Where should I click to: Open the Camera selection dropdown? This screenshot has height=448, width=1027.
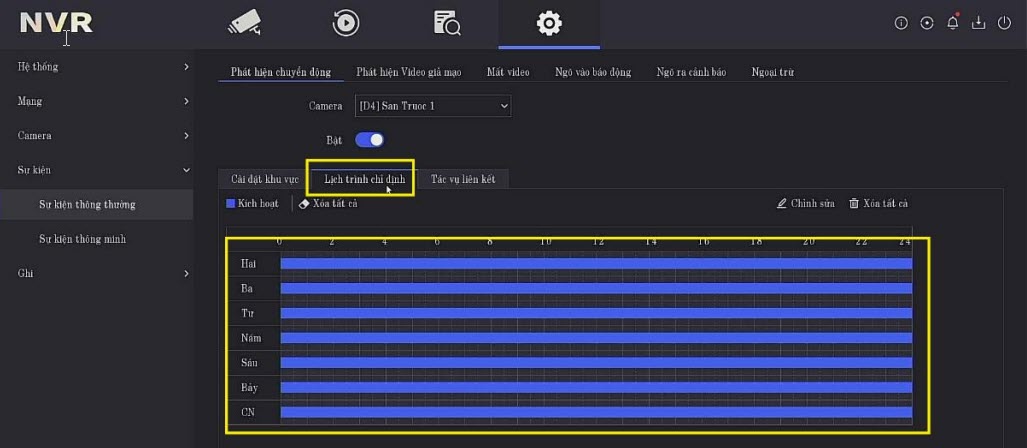(x=433, y=105)
